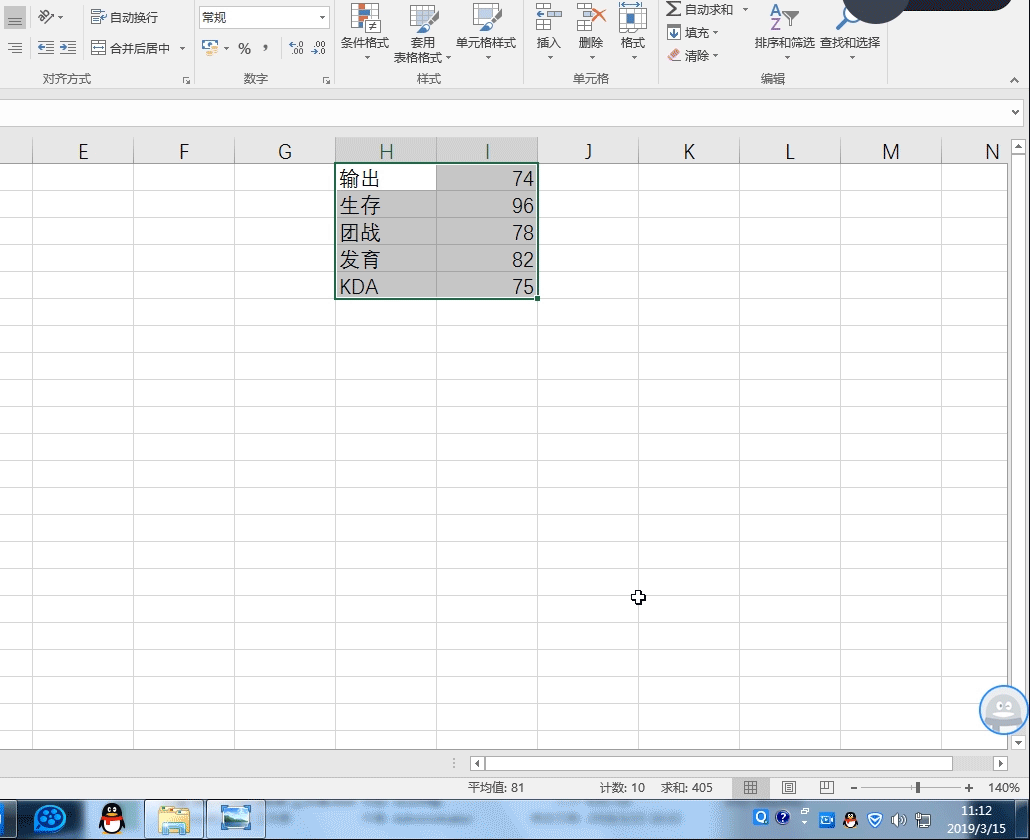
Task: Select column K header
Action: point(688,151)
